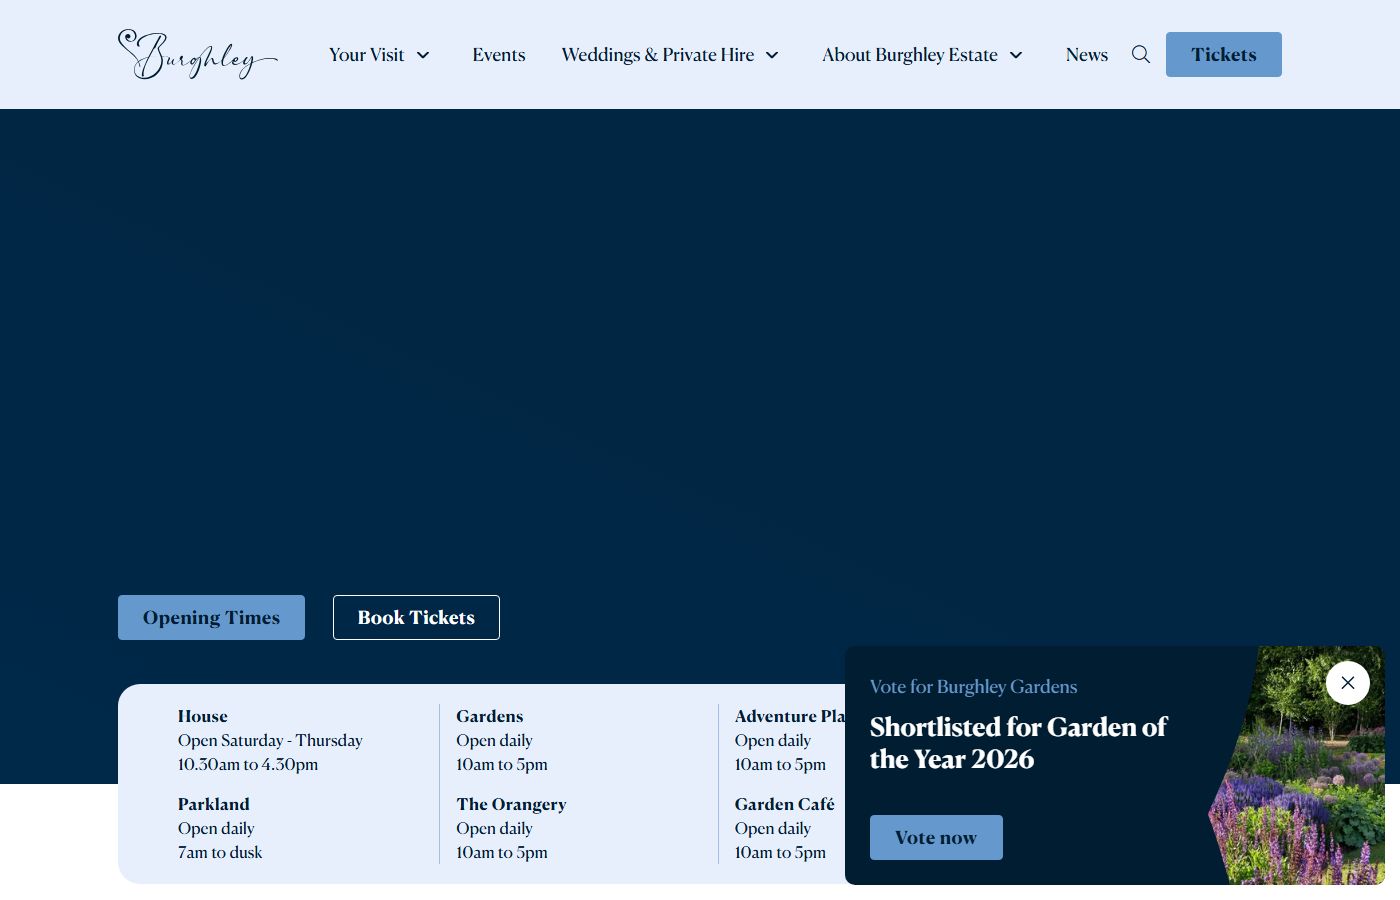Expand the Your Visit chevron
Screen dimensions: 1400x900
(x=423, y=55)
